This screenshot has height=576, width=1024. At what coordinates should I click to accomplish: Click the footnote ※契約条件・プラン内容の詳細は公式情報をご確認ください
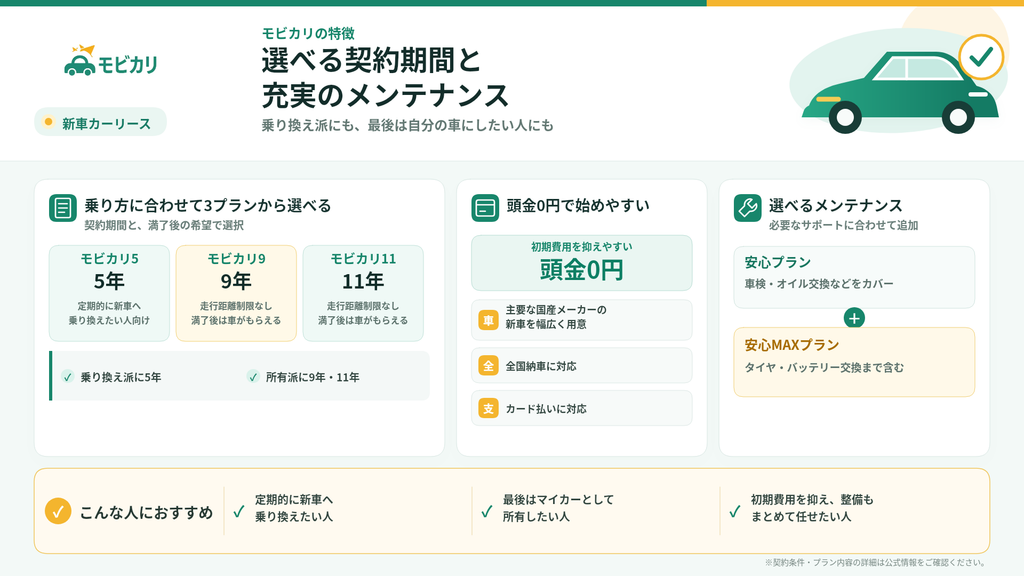875,562
